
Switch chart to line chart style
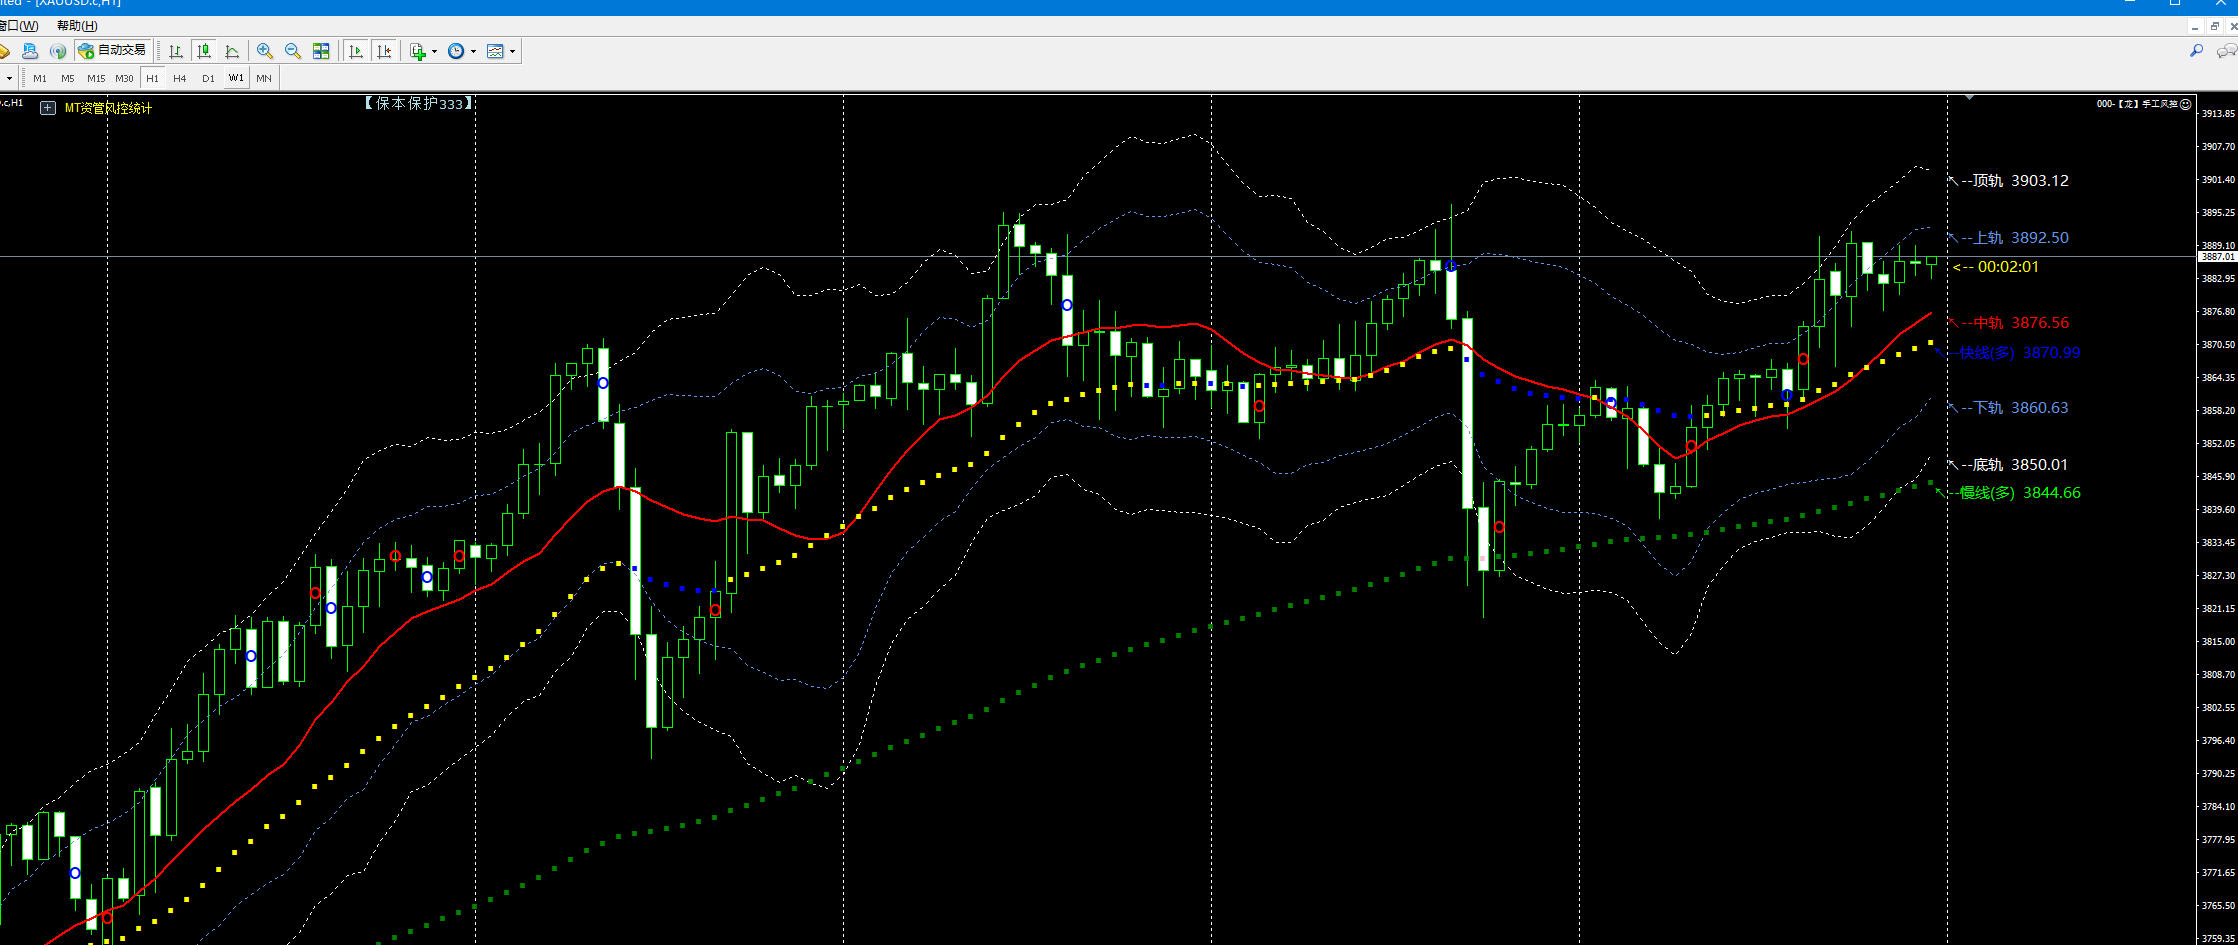pos(232,51)
